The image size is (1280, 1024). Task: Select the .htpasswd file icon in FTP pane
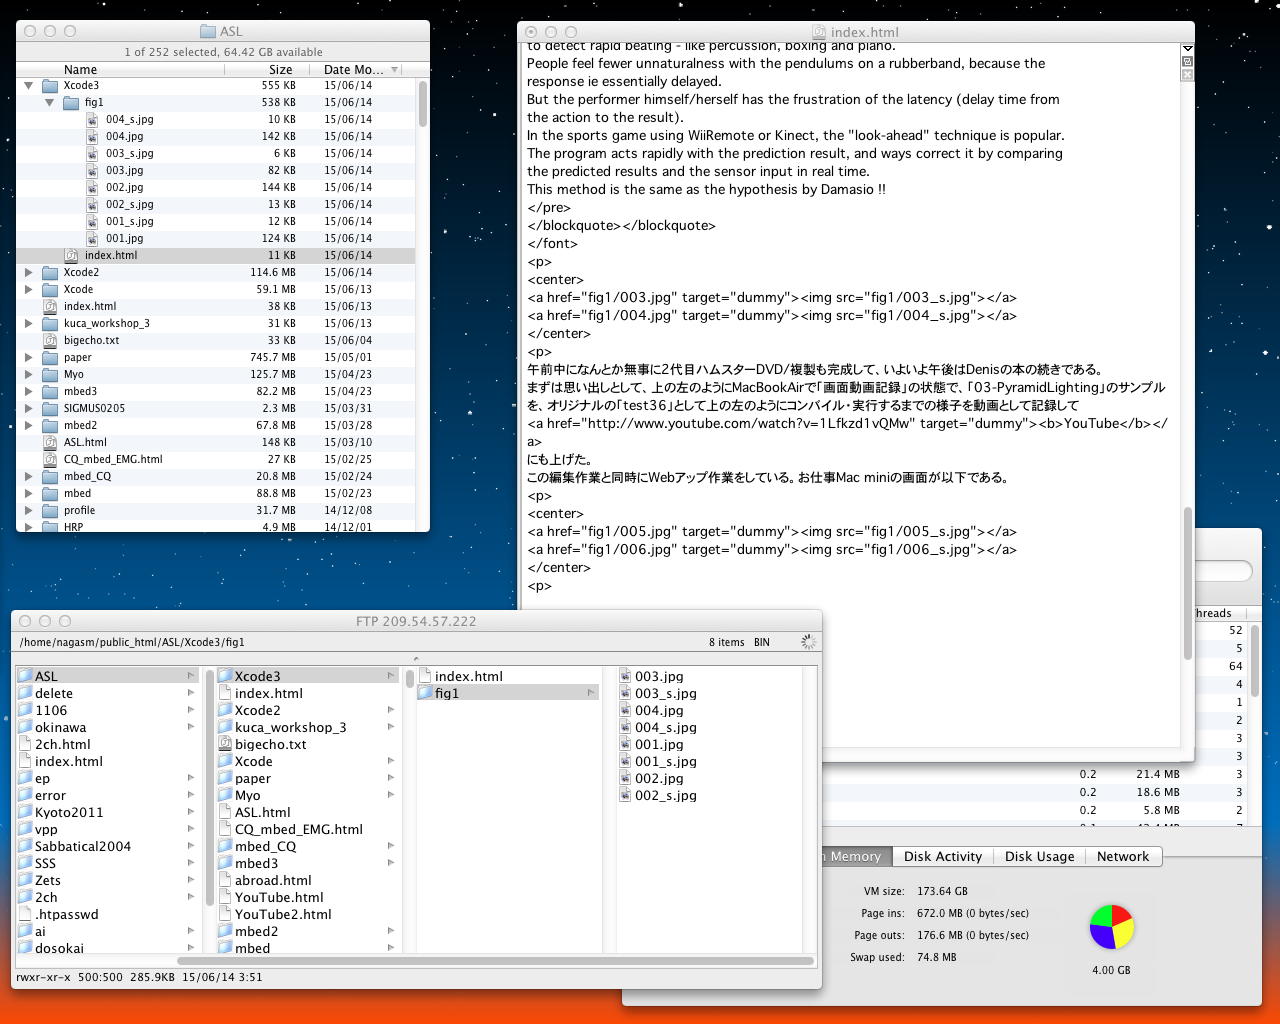point(26,914)
